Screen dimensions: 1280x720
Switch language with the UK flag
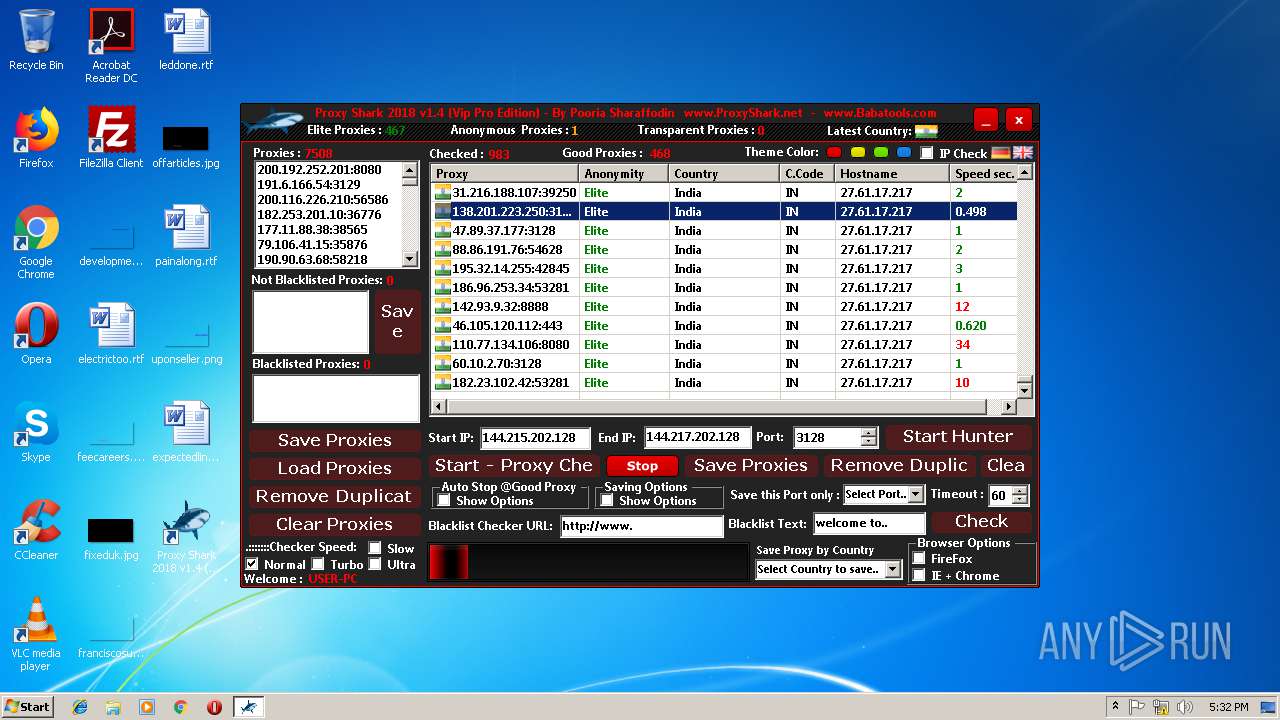(1023, 153)
